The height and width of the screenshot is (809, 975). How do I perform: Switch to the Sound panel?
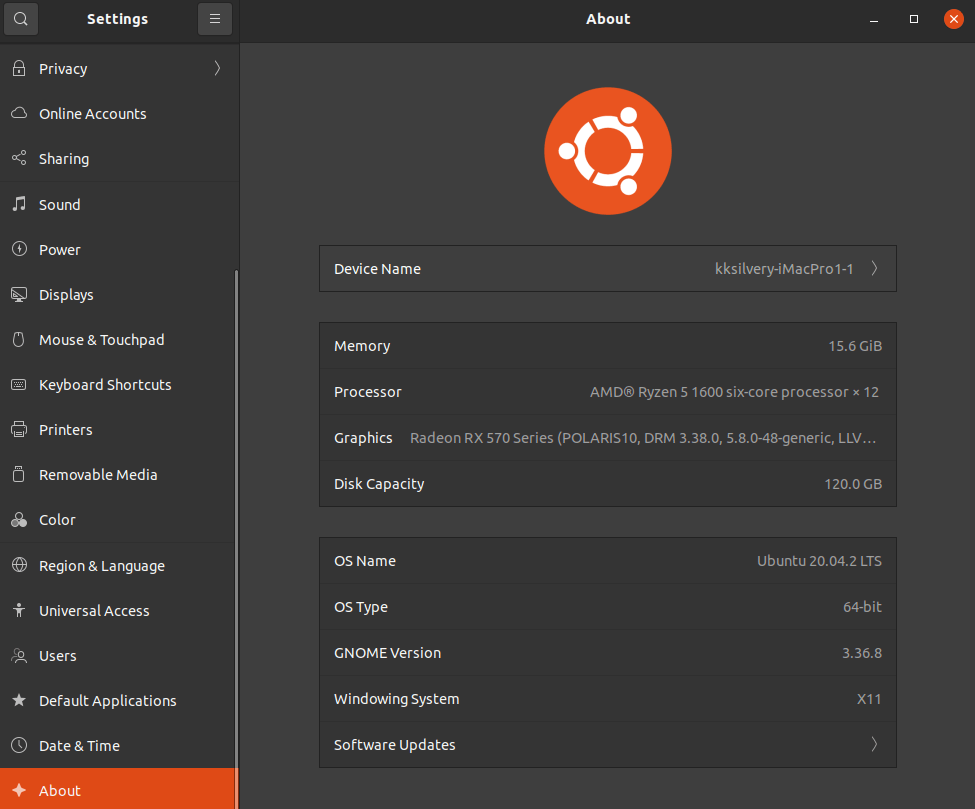pos(119,205)
